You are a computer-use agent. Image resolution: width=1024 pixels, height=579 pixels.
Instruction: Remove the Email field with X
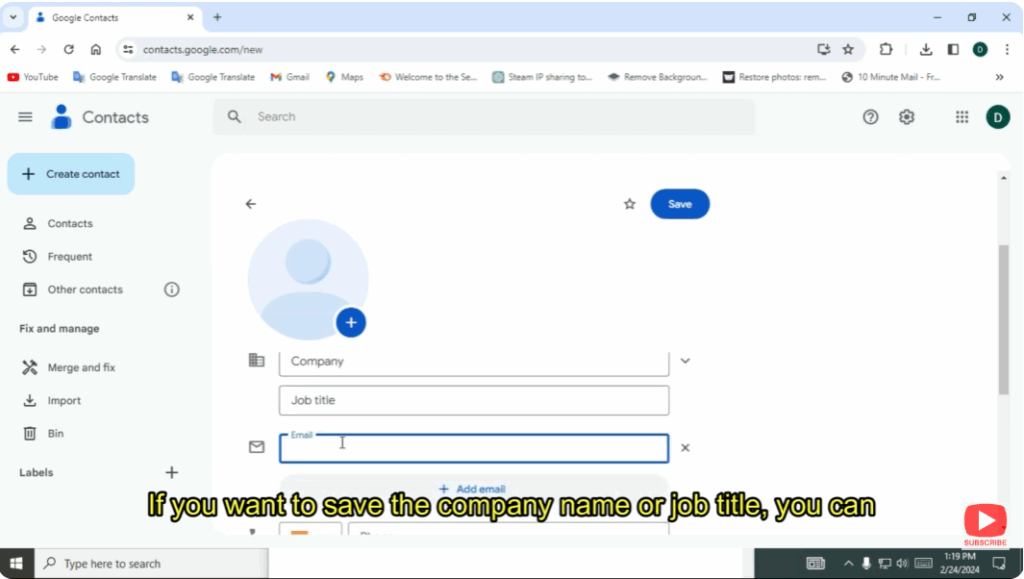[x=685, y=448]
